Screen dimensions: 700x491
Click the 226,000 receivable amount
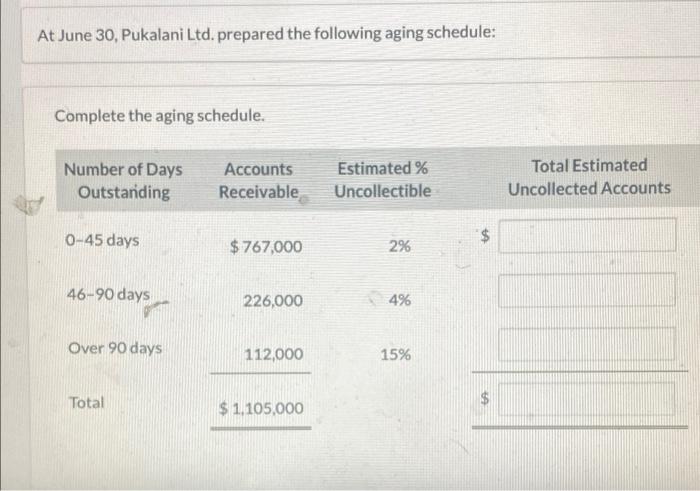[x=272, y=300]
